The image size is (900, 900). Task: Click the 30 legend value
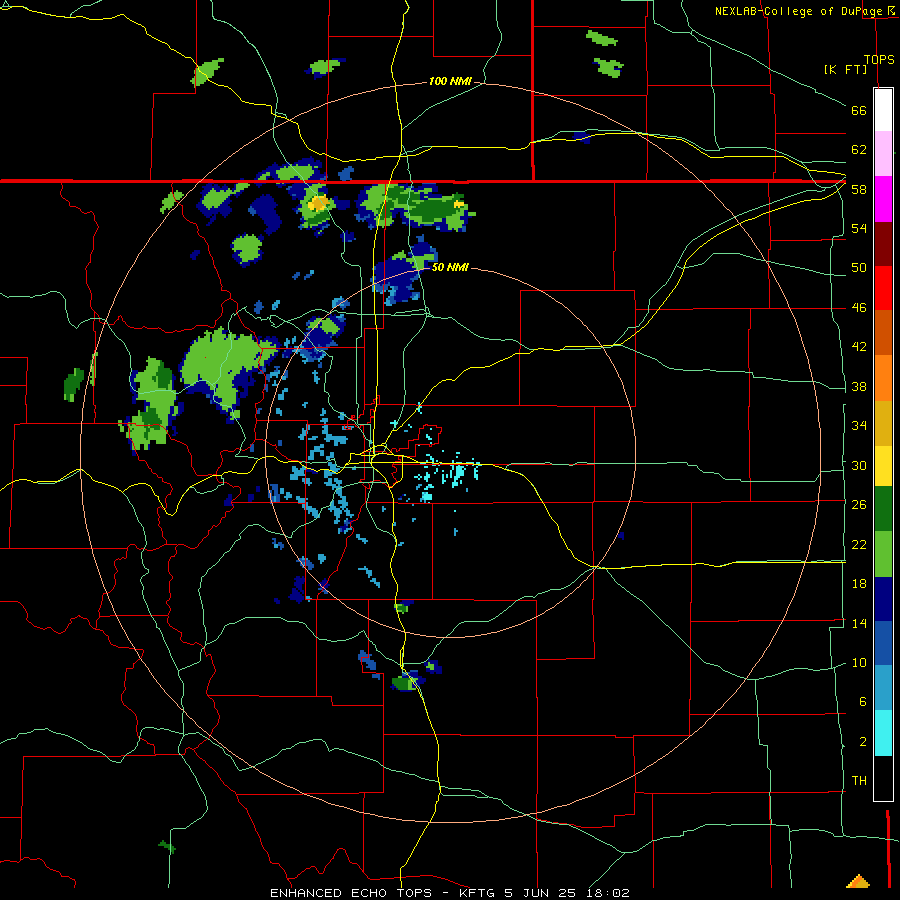(859, 465)
